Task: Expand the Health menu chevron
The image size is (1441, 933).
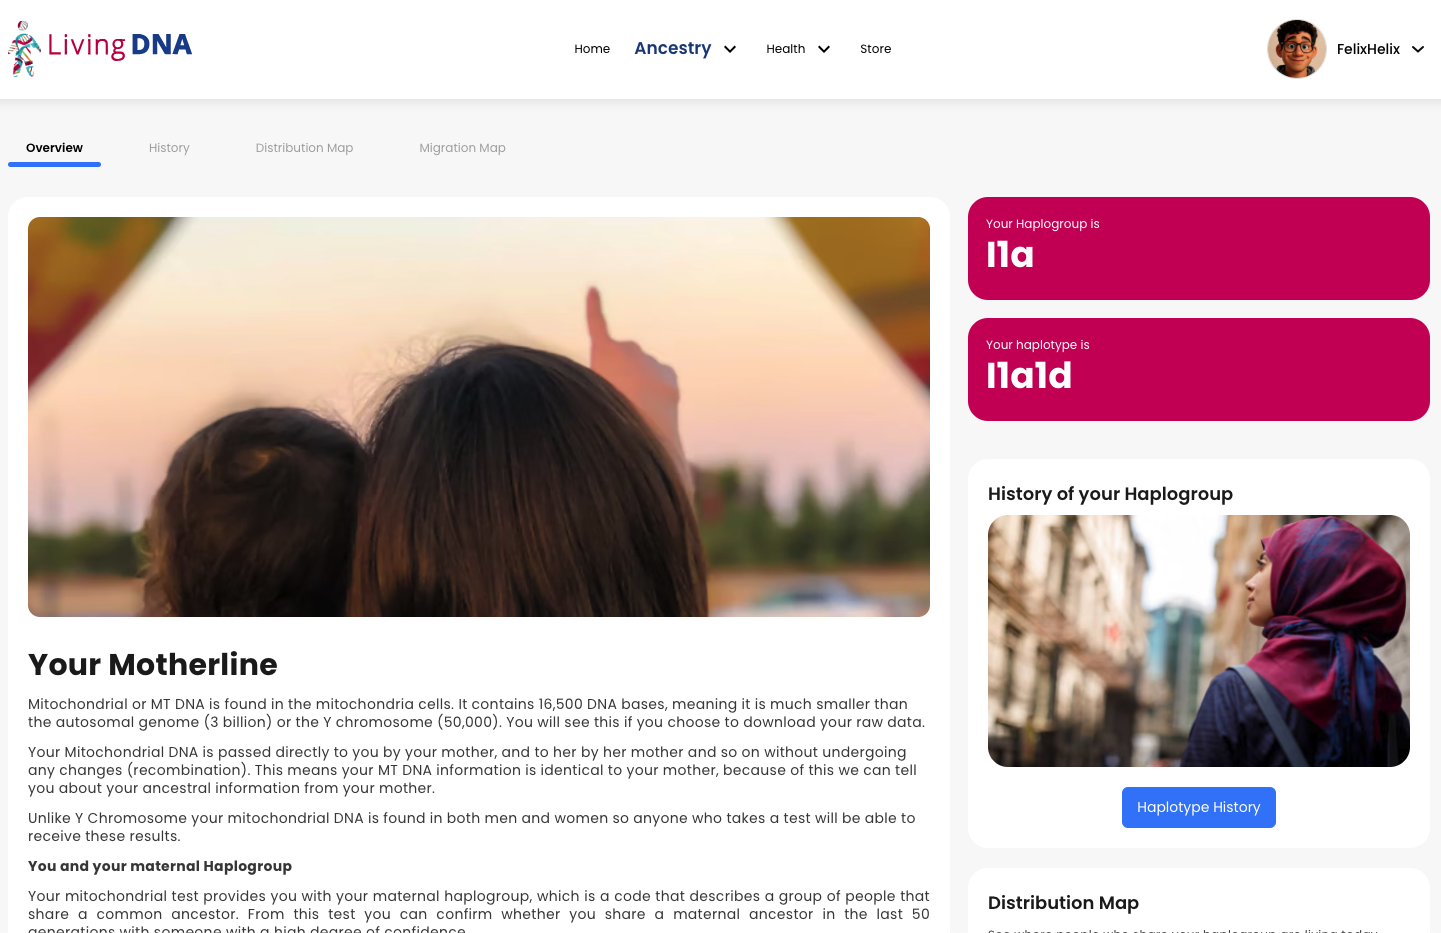Action: click(x=824, y=49)
